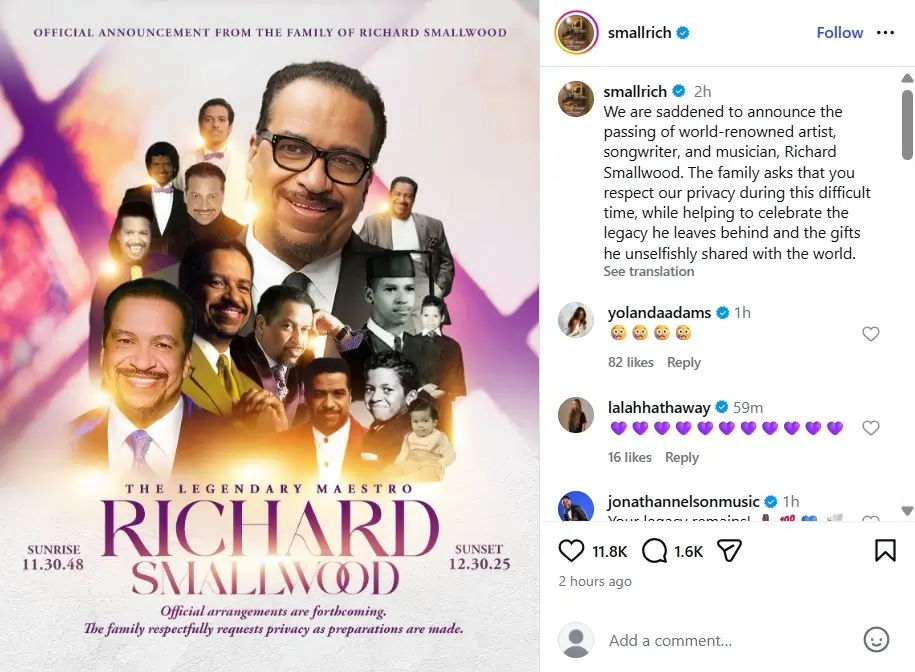Like the post with the heart icon

point(571,551)
